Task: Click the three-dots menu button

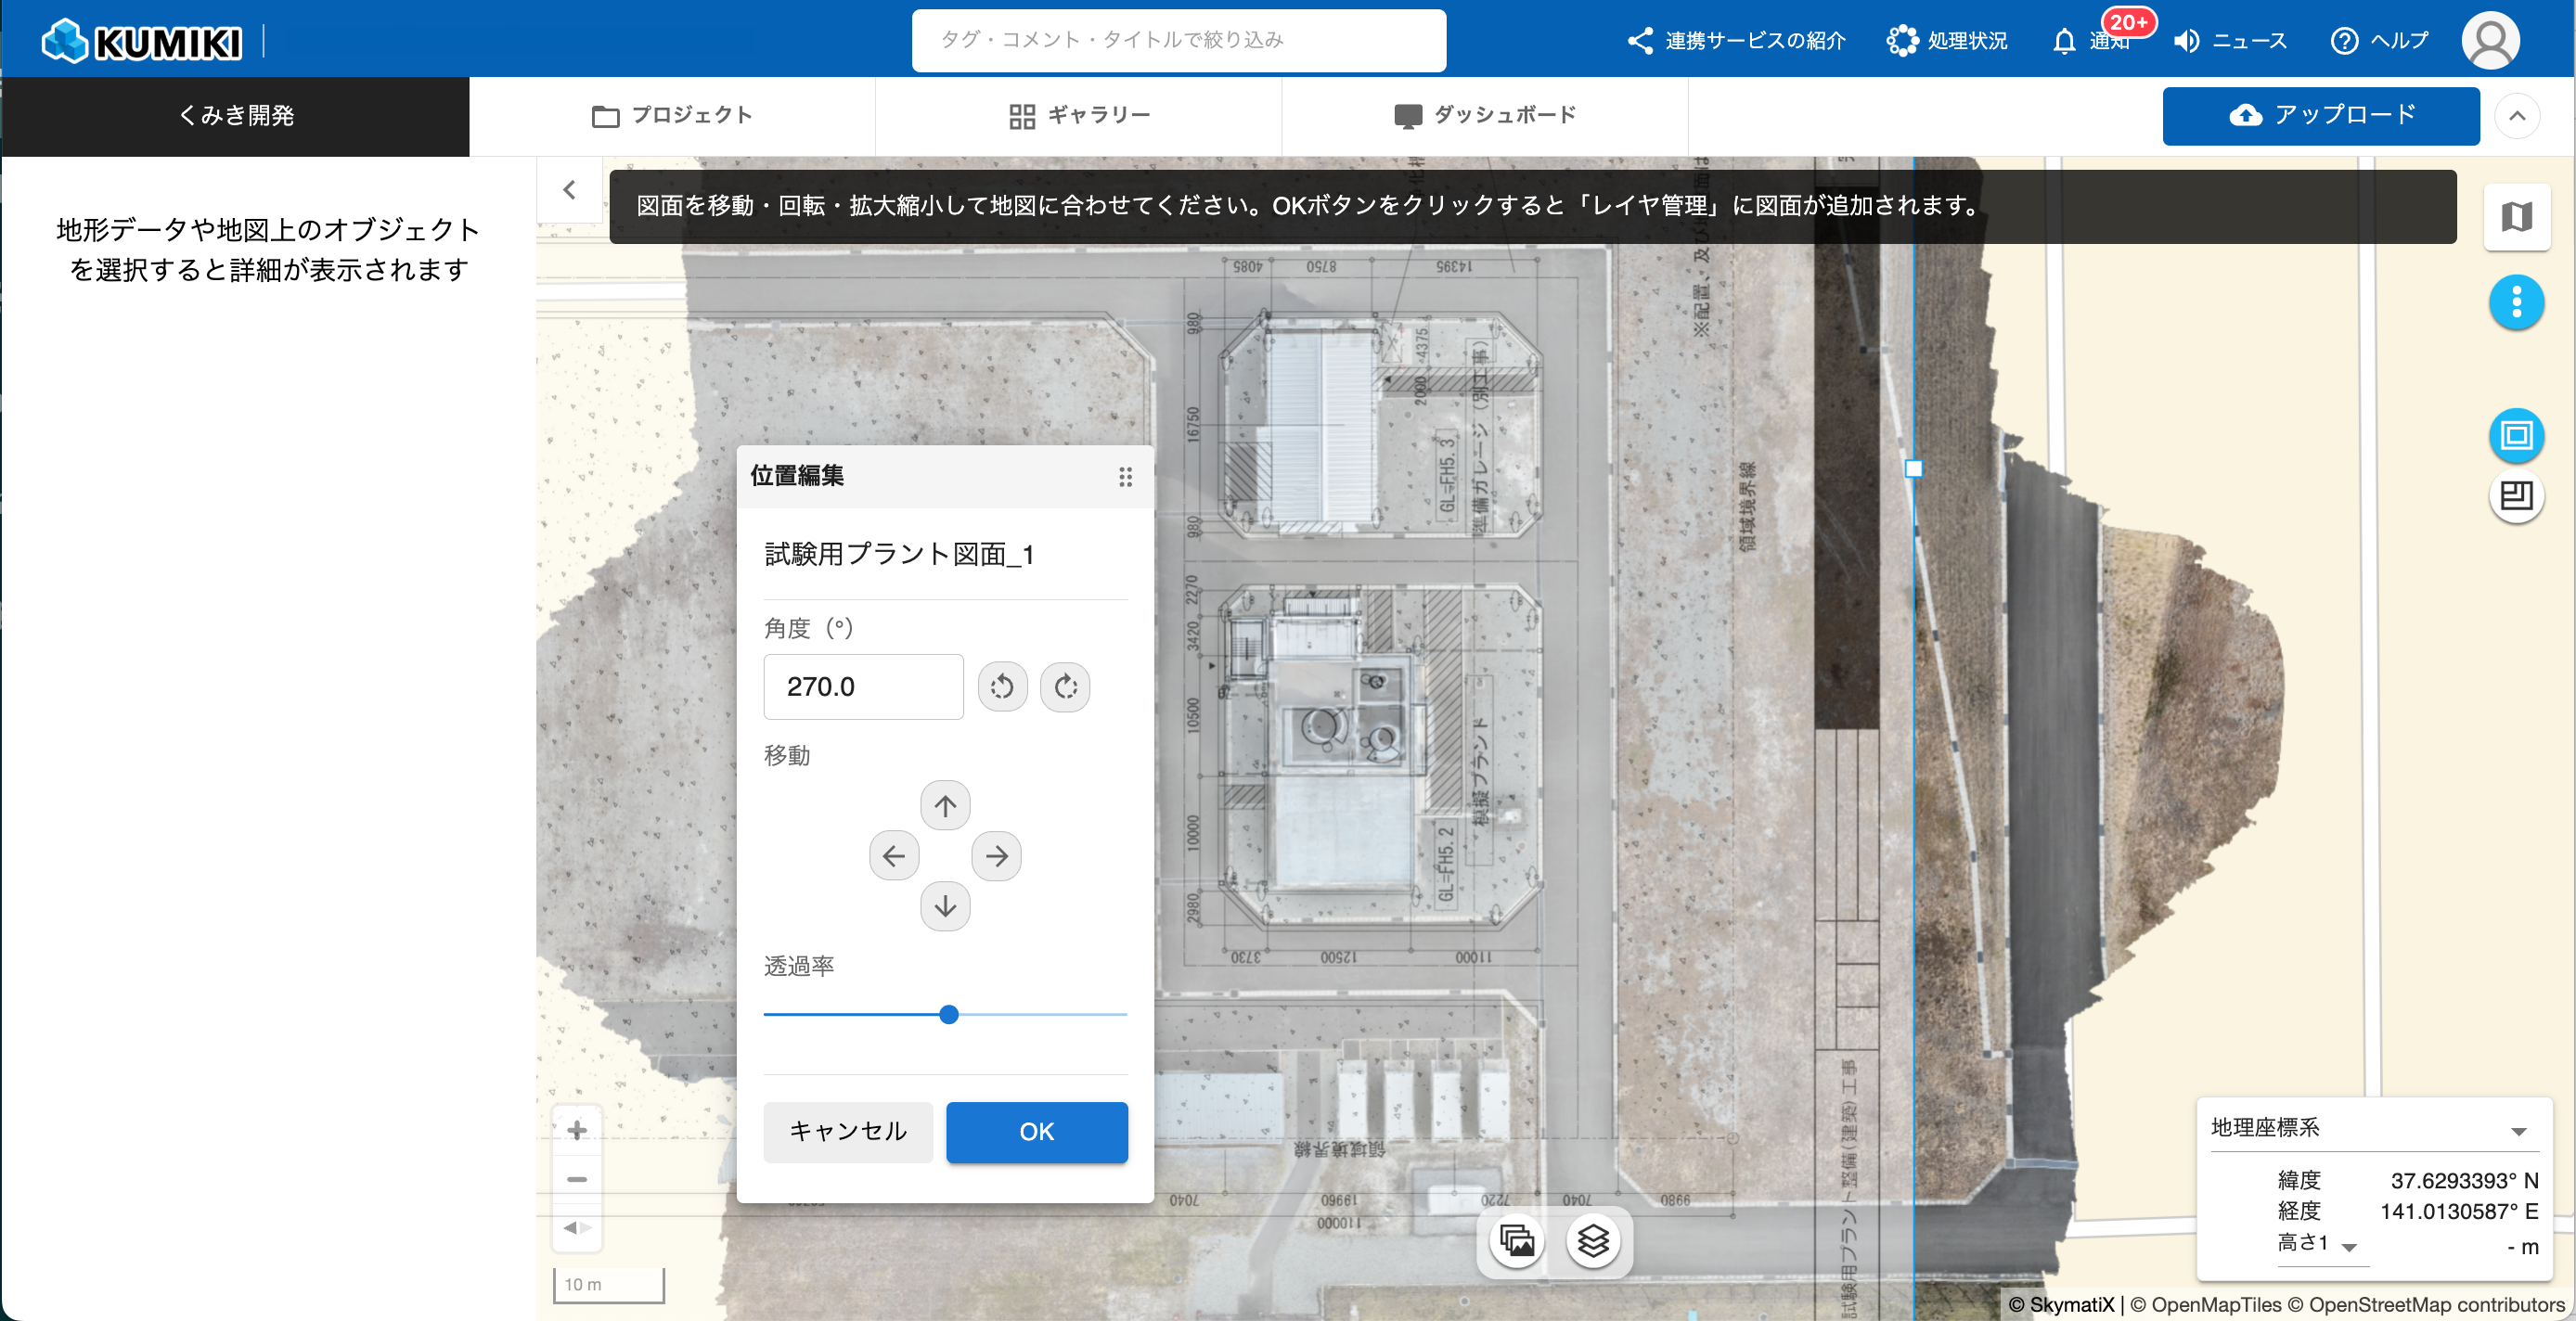Action: [x=2516, y=302]
